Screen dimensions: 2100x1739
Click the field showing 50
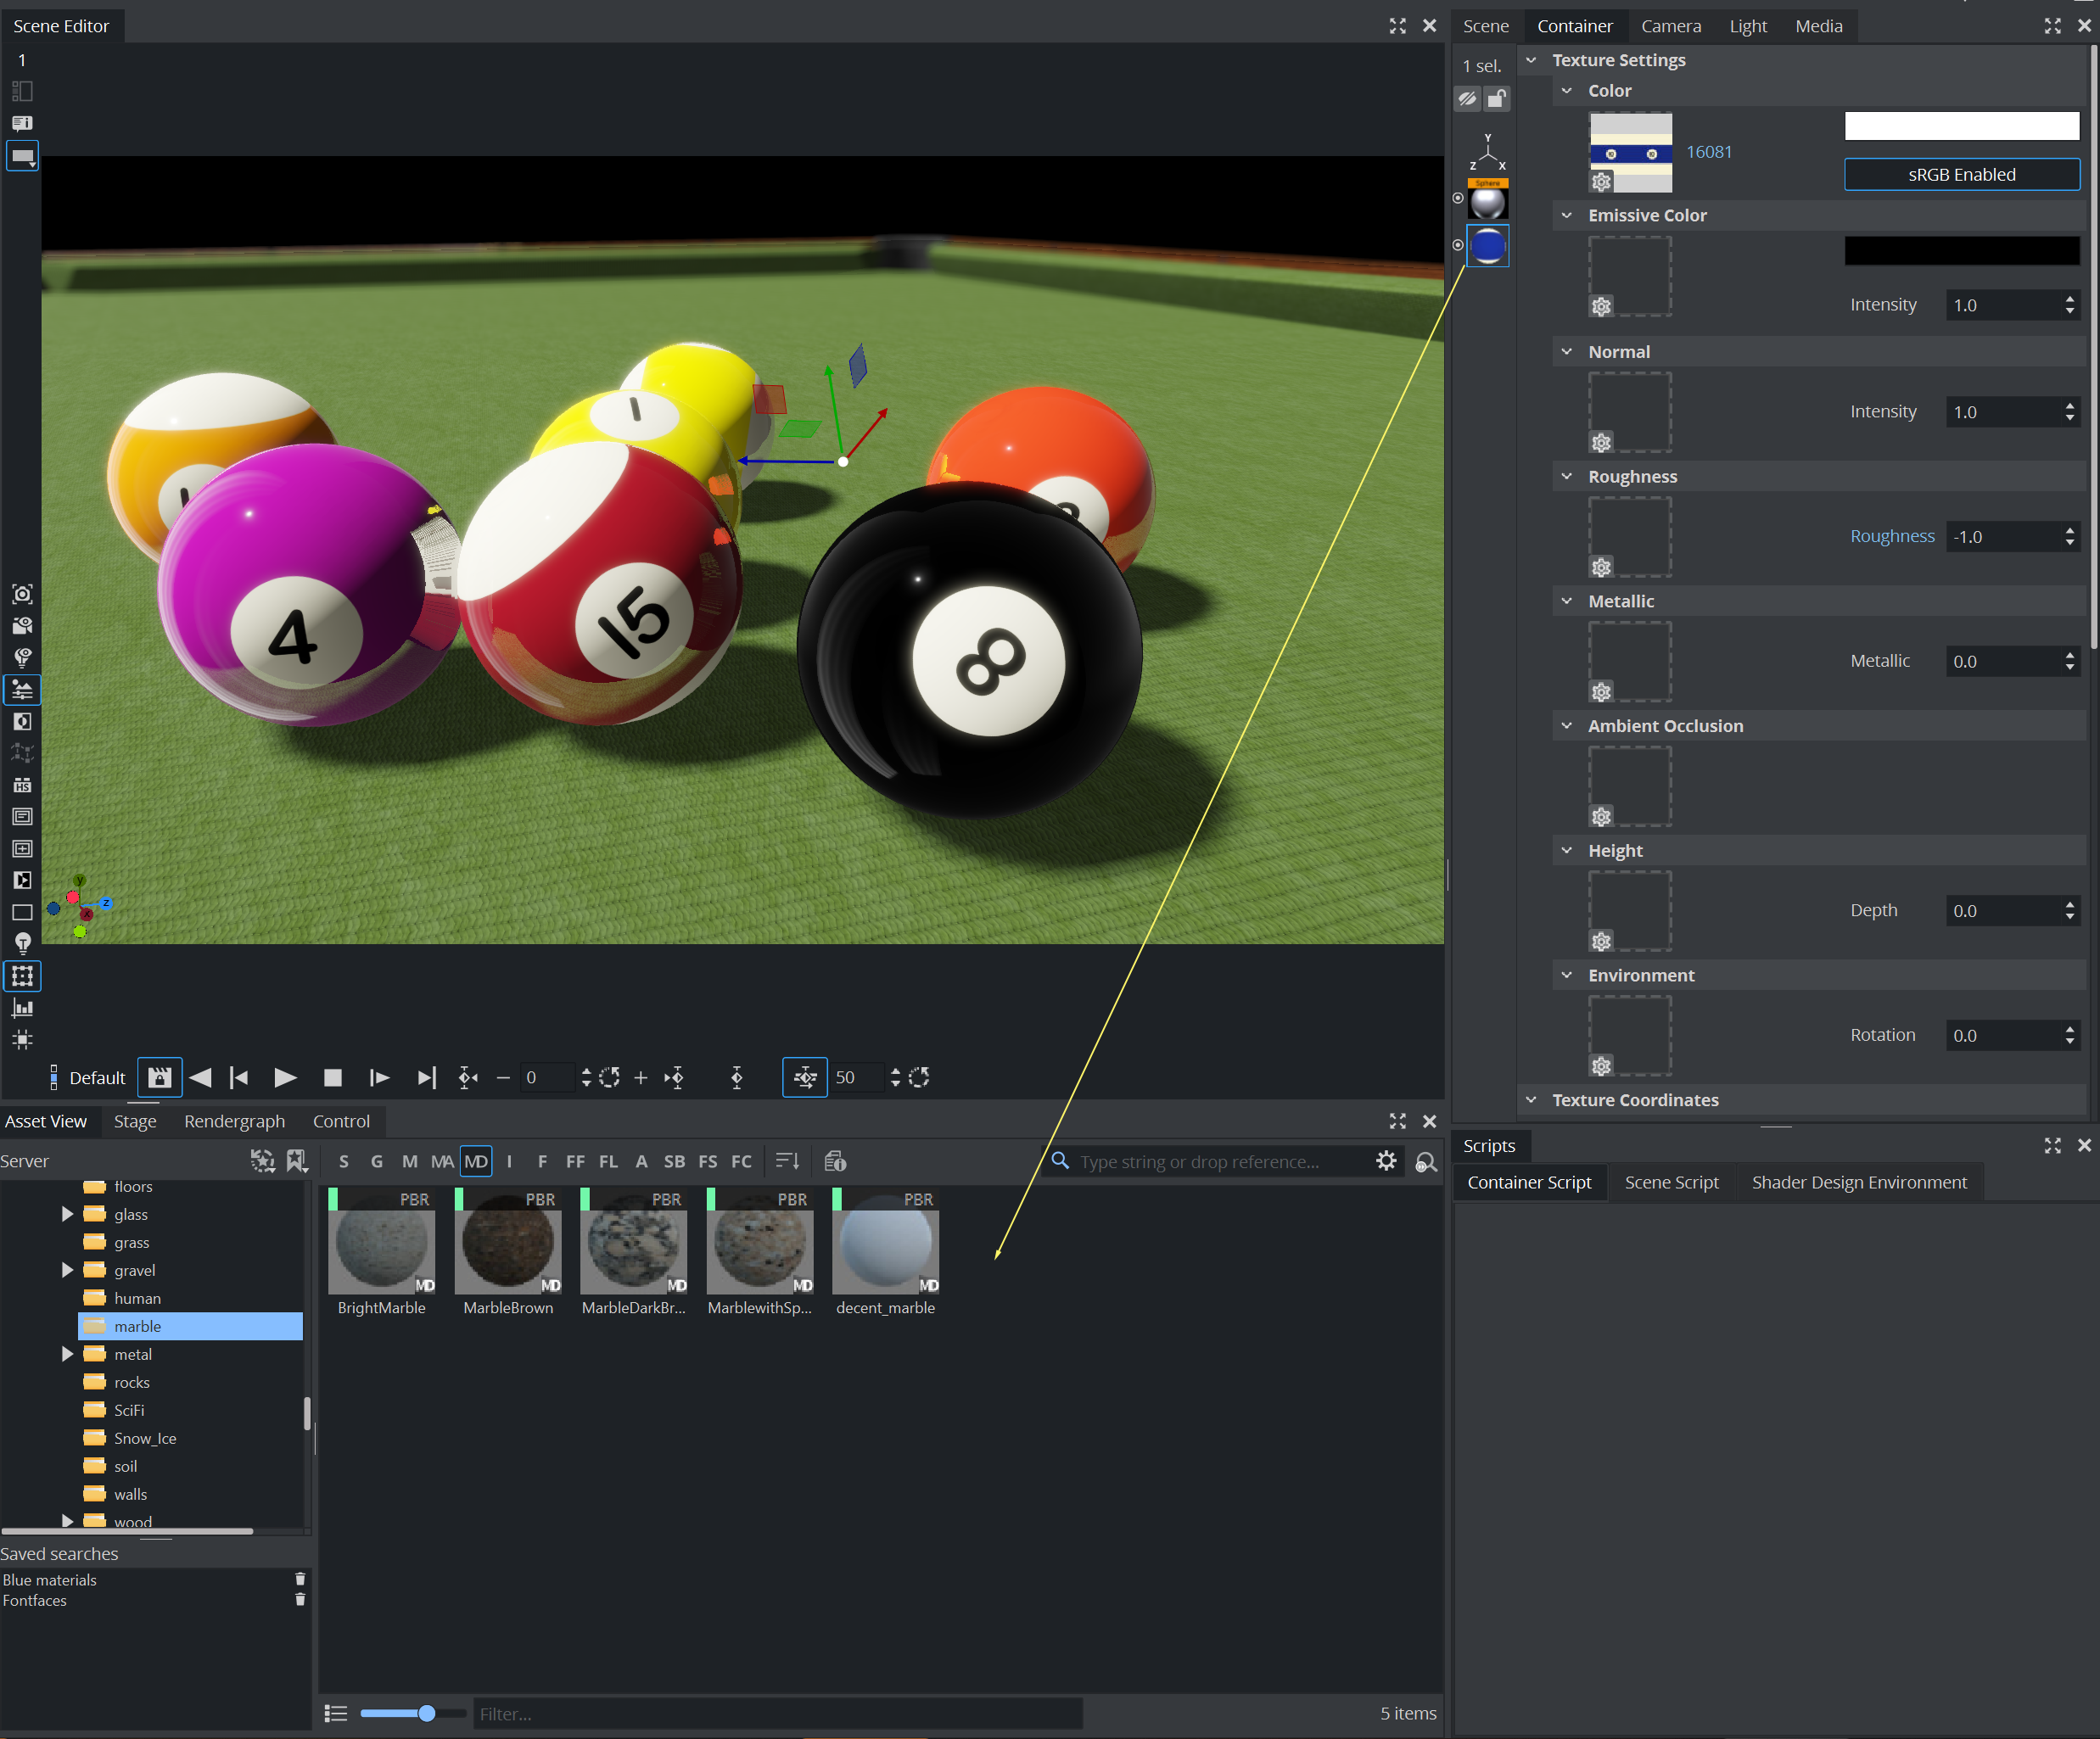pos(858,1077)
